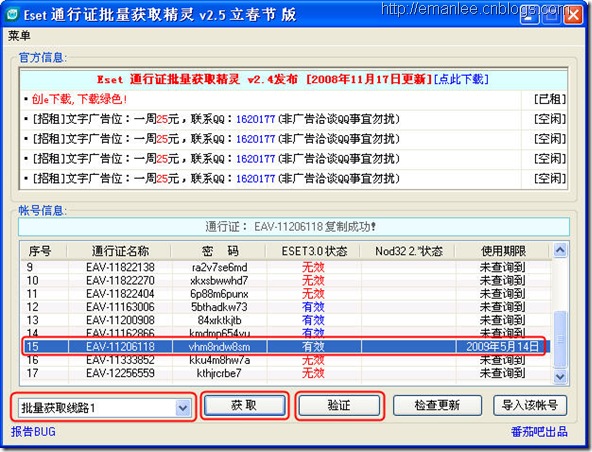The height and width of the screenshot is (452, 592).
Task: Select row EAV-11163006
Action: click(x=286, y=307)
